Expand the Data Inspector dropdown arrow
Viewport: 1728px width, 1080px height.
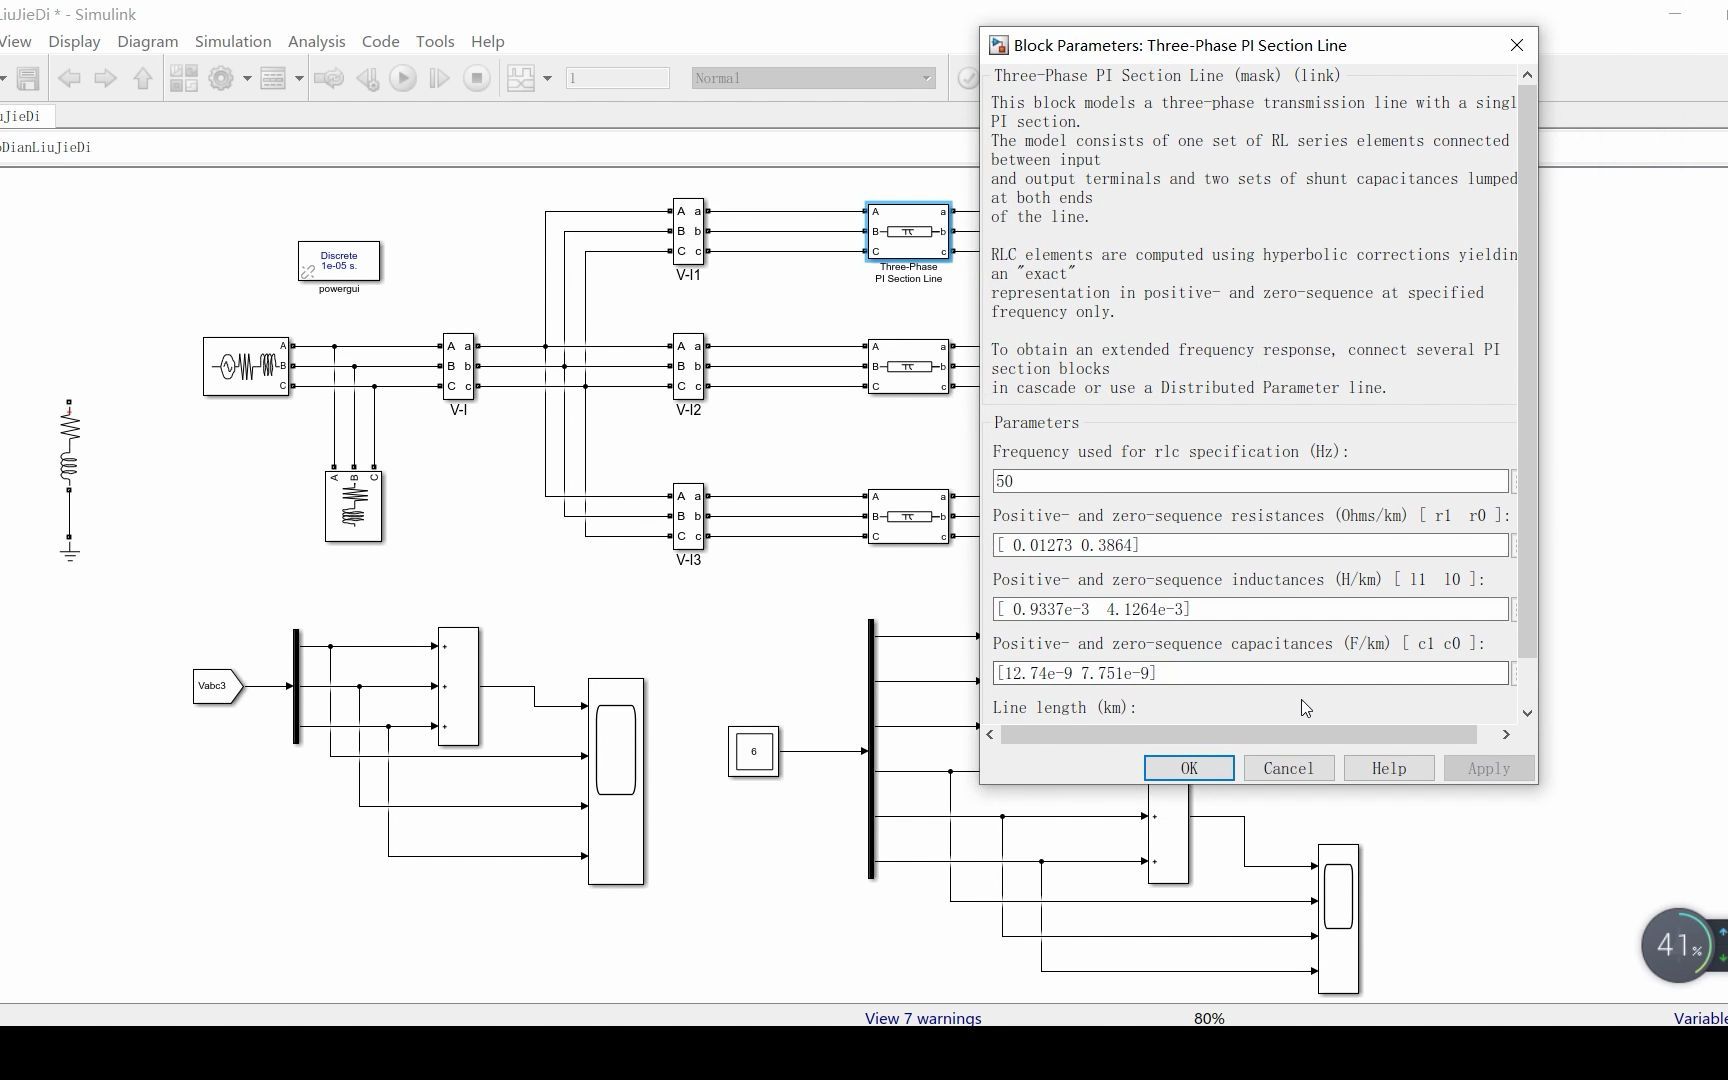[547, 78]
